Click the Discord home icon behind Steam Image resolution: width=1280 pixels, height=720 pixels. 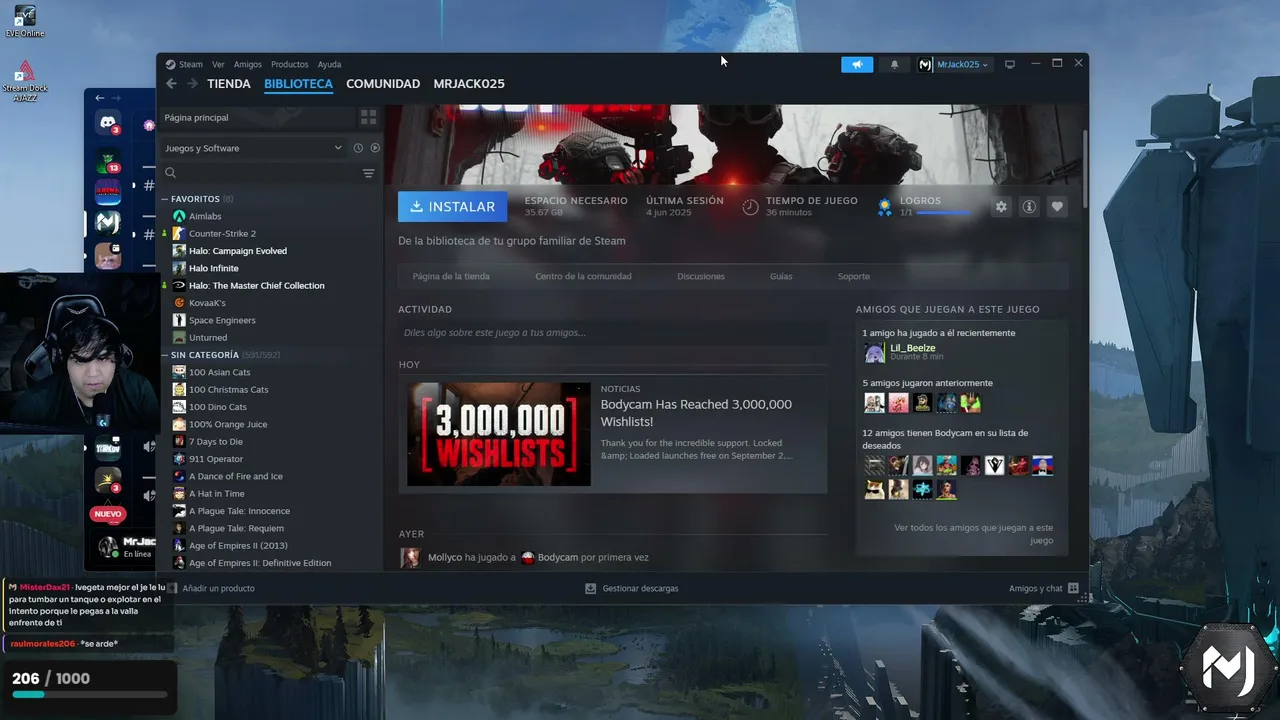108,123
